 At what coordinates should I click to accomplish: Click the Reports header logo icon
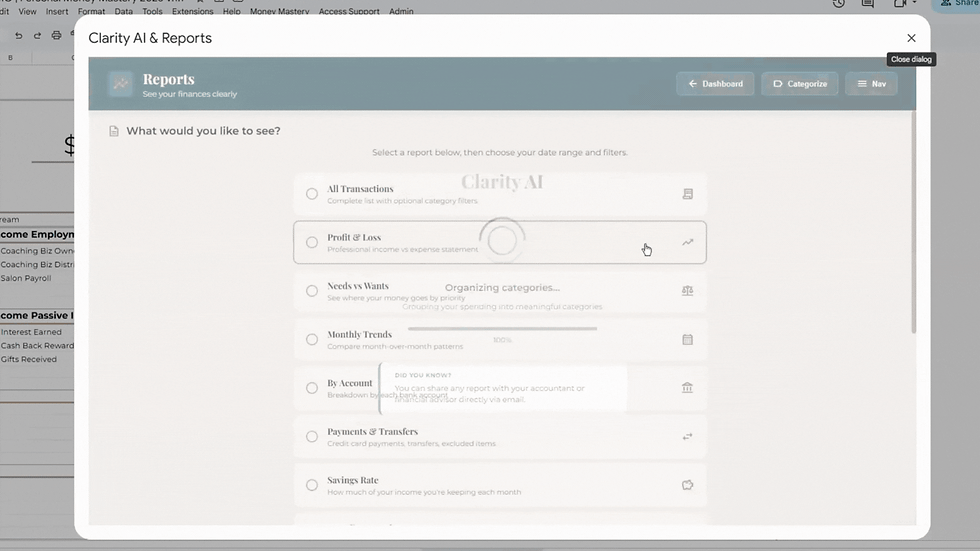121,84
